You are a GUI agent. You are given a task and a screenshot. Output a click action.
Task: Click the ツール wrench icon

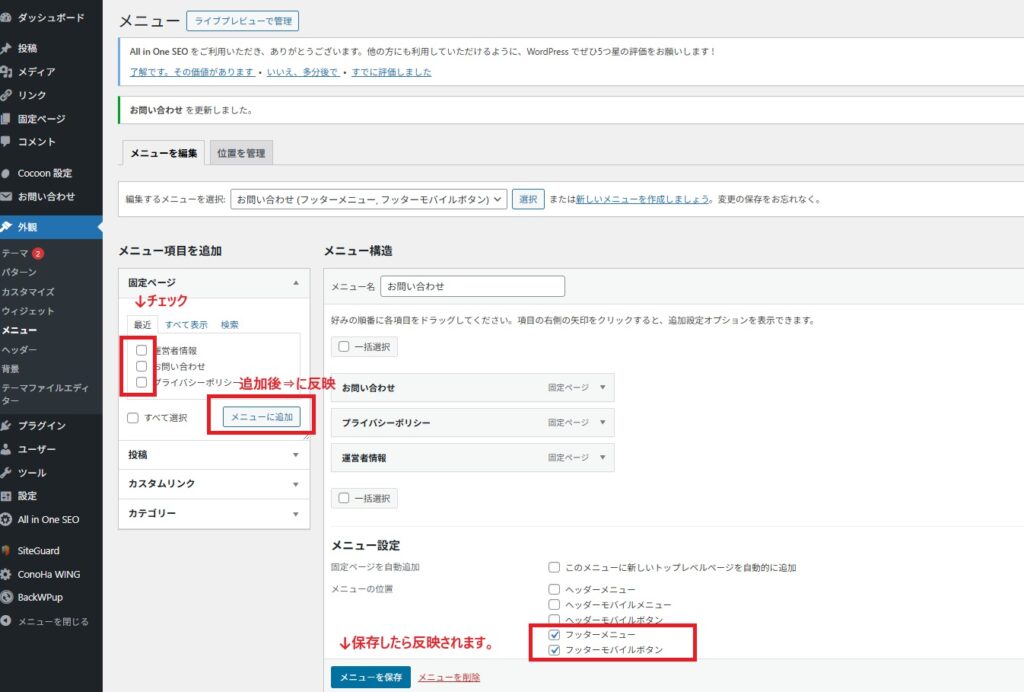(7, 473)
